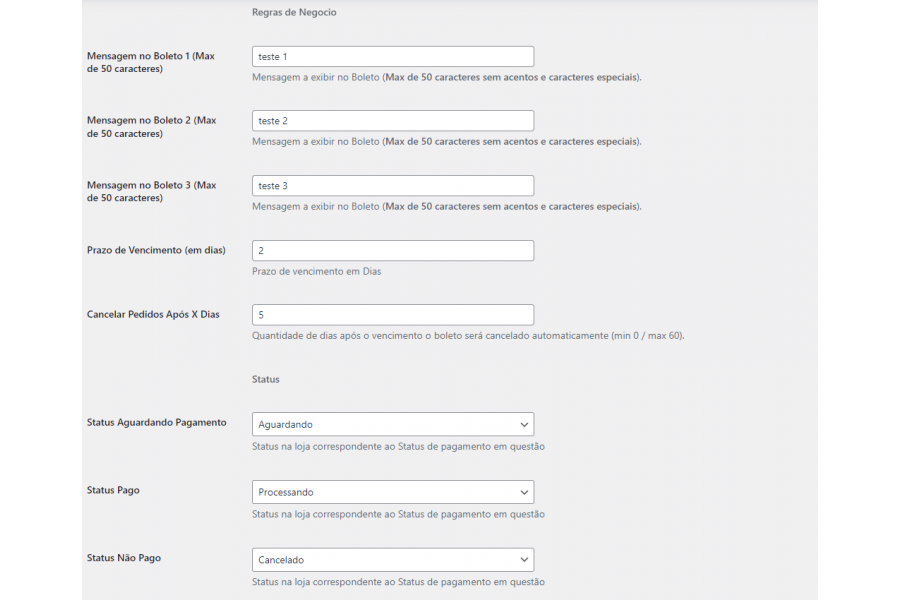This screenshot has width=900, height=600.
Task: Click the 'Cancelar Pedidos Após X Dias' label
Action: 153,315
